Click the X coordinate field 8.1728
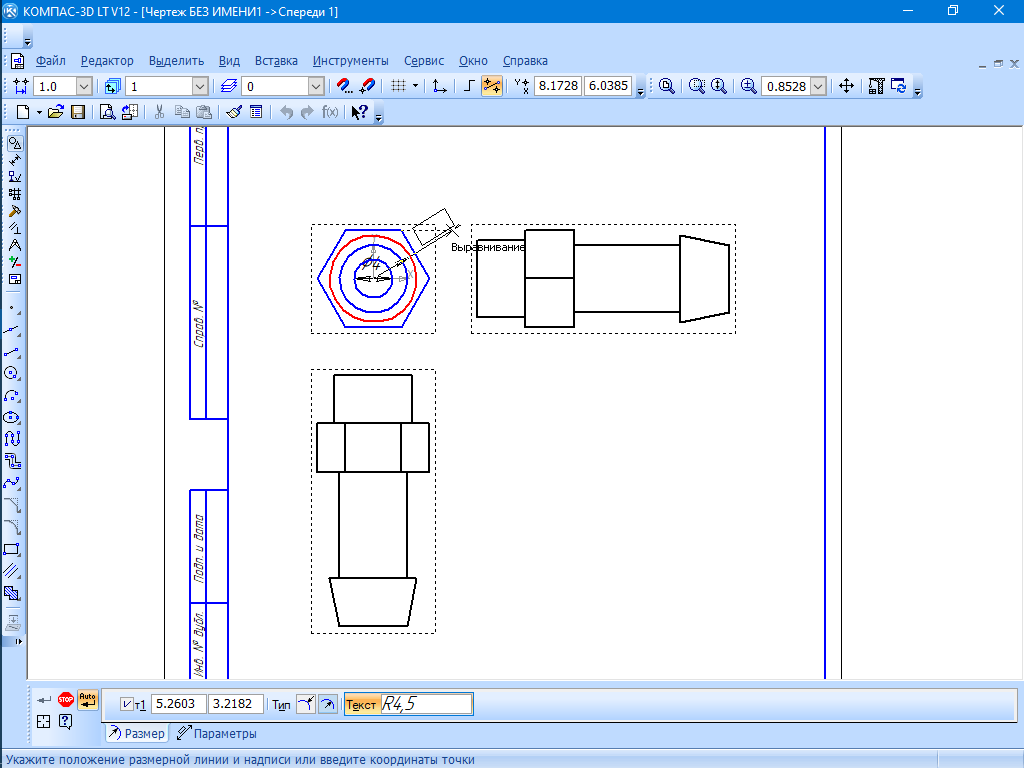 pyautogui.click(x=558, y=86)
